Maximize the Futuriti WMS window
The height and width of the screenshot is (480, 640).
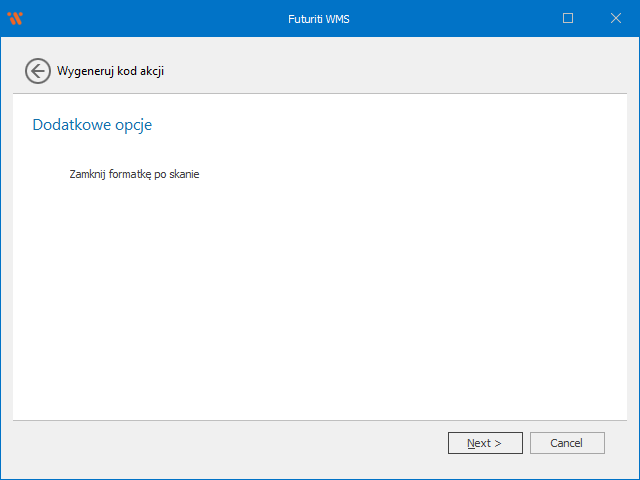click(x=568, y=18)
